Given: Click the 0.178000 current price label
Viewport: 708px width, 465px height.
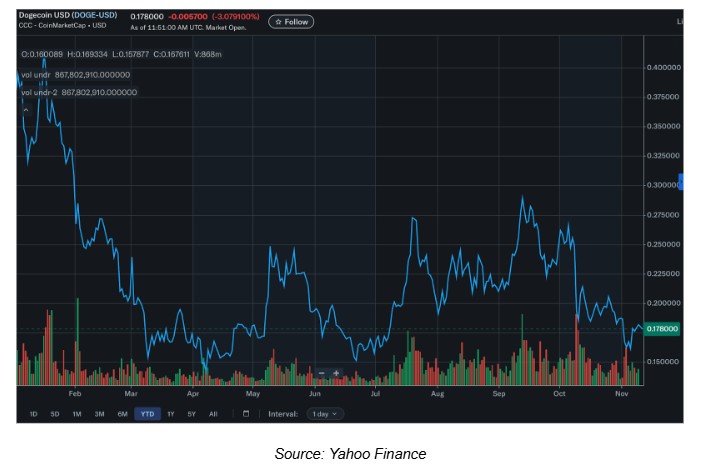Looking at the screenshot, I should tap(662, 329).
